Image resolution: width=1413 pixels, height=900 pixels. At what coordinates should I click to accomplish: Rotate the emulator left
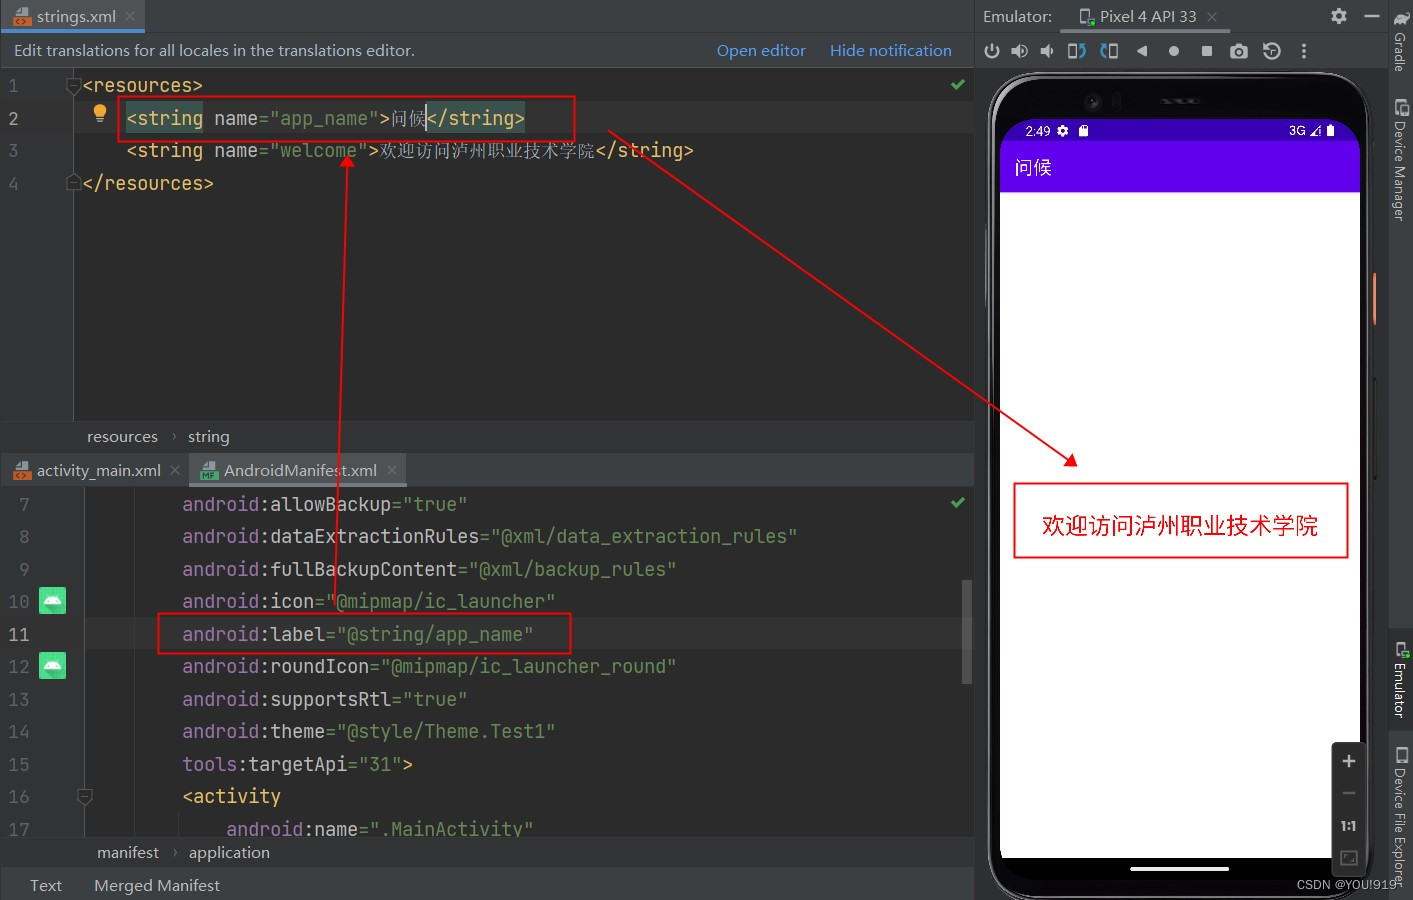point(1076,51)
